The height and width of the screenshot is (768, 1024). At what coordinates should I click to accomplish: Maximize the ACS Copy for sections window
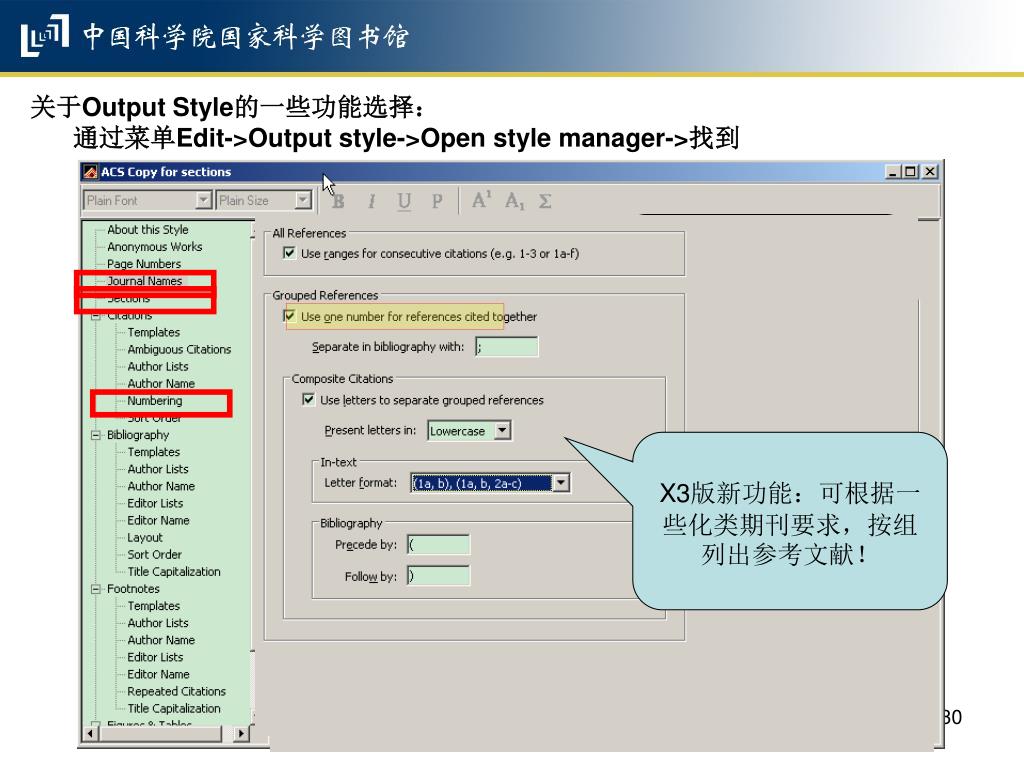pos(910,172)
